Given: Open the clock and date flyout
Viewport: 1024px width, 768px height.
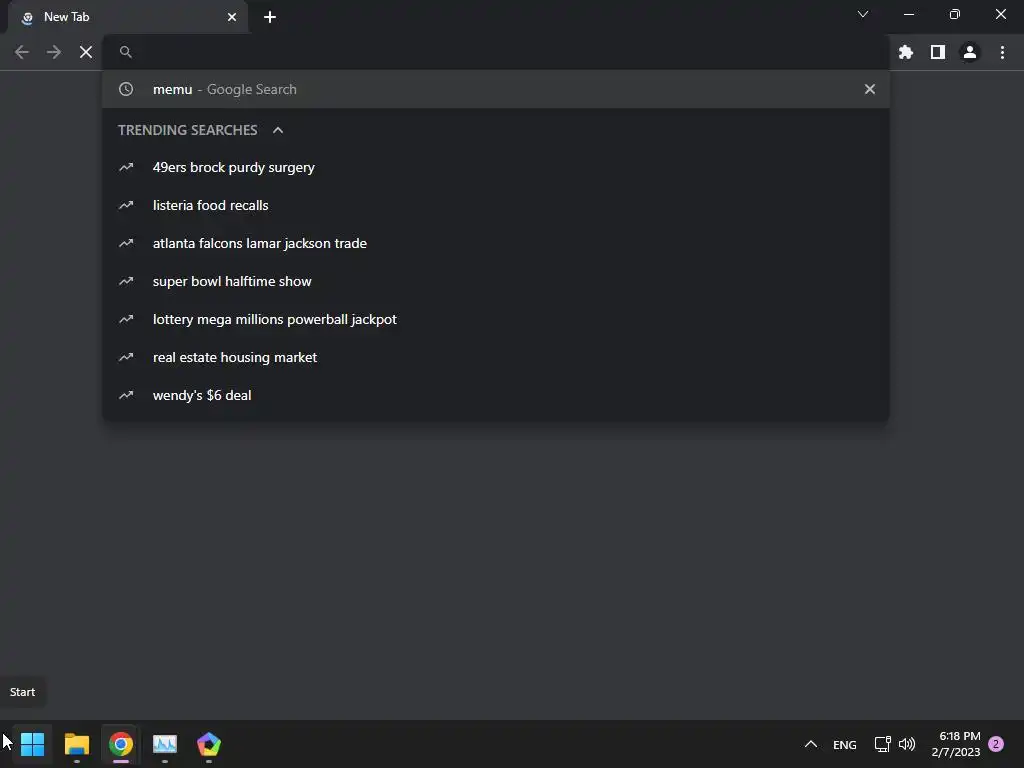Looking at the screenshot, I should [x=956, y=744].
